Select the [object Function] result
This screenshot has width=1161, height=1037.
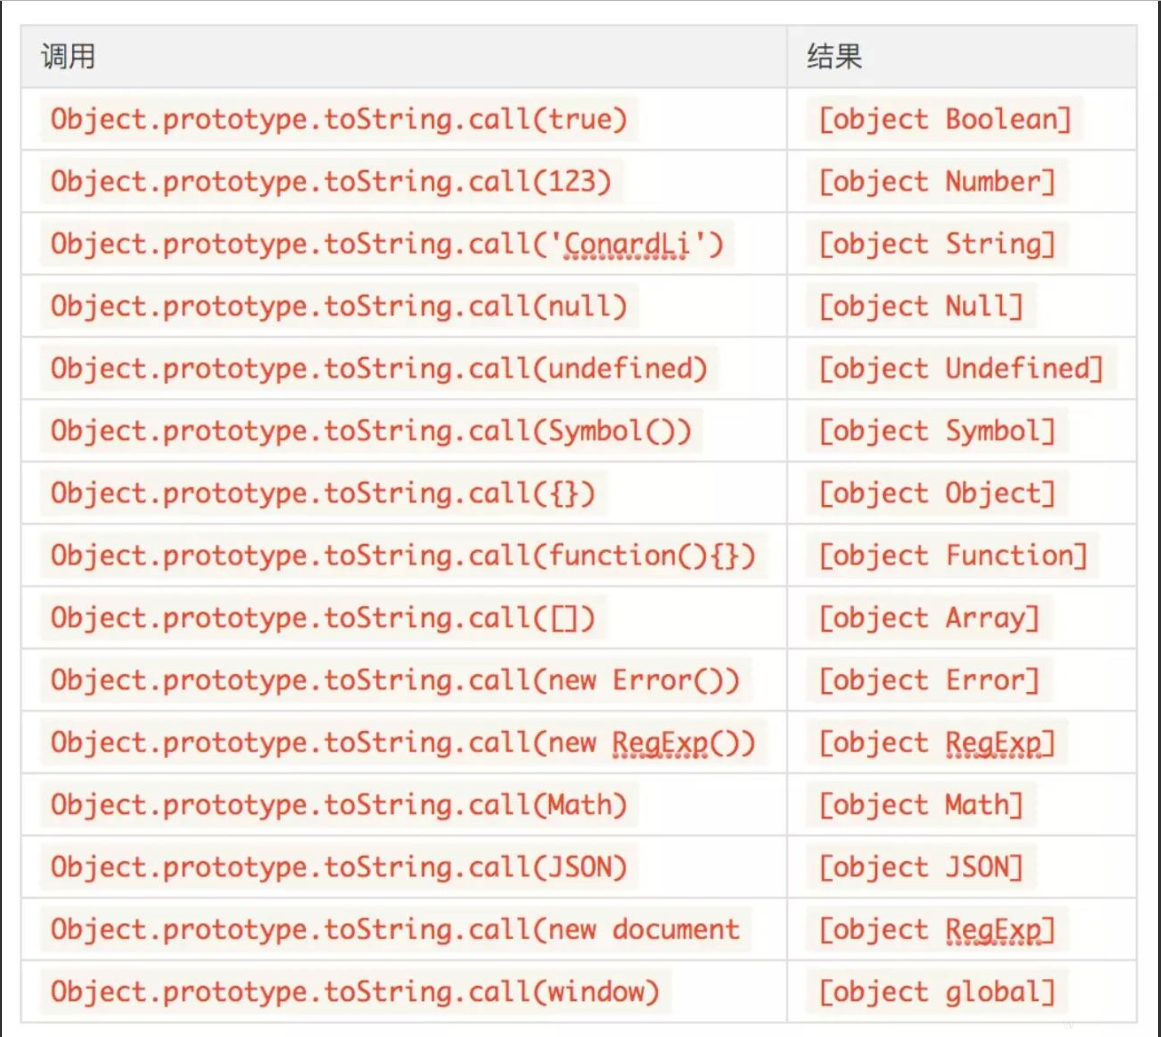coord(952,555)
